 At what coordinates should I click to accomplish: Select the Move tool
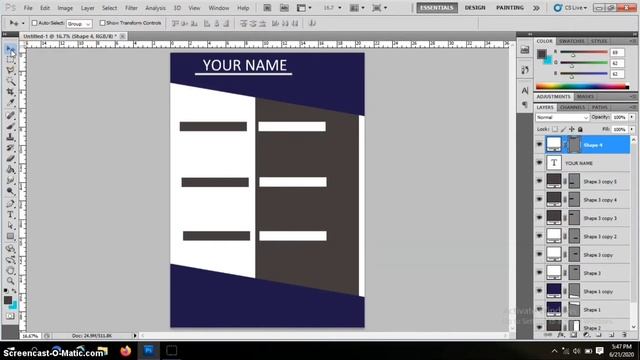[x=10, y=50]
